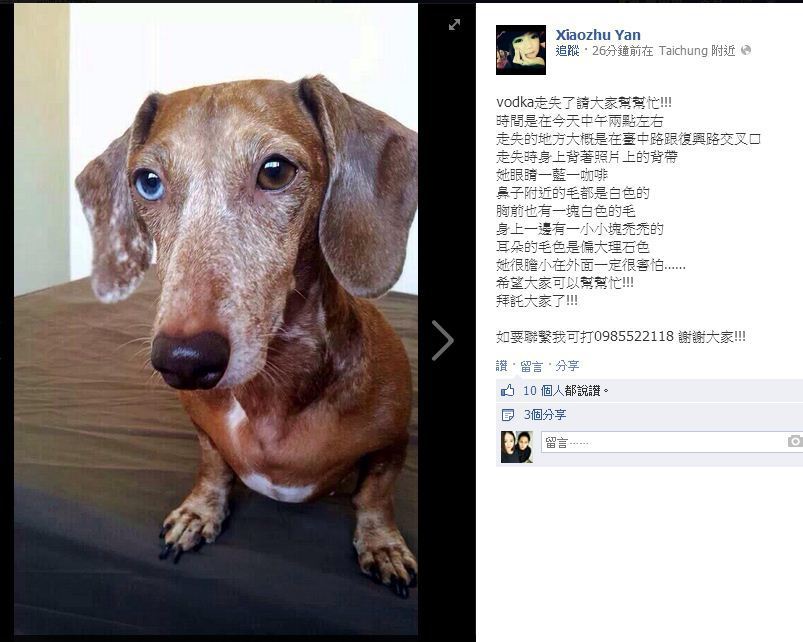Click 讚 to like the post
Image resolution: width=803 pixels, height=642 pixels.
tap(501, 366)
